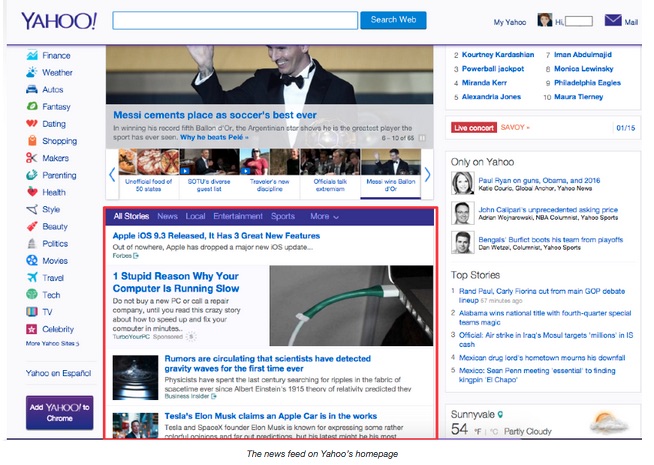Go to next carousel thumbnails arrow

pos(428,174)
